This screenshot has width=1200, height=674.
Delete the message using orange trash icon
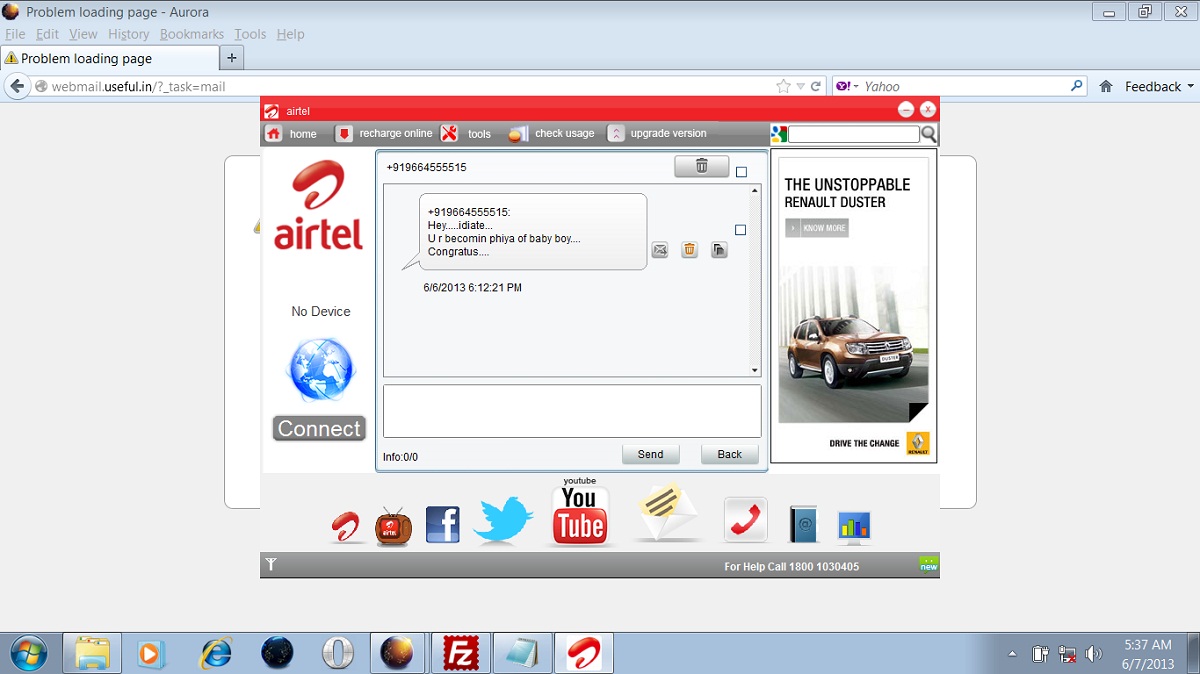click(x=689, y=250)
